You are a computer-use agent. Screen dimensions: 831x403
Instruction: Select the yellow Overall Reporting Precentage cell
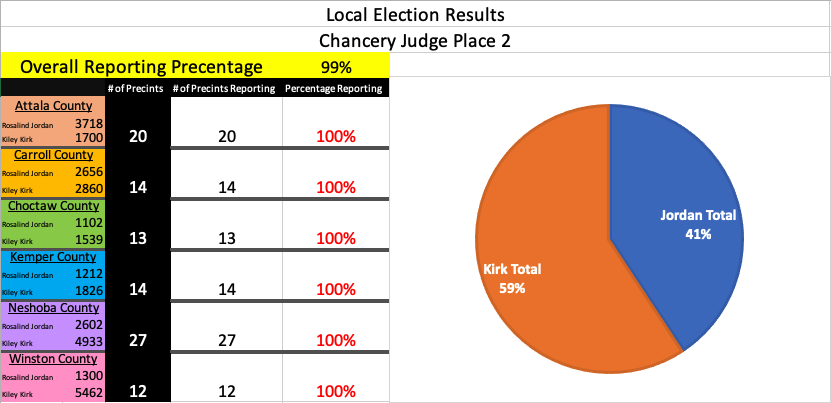142,67
